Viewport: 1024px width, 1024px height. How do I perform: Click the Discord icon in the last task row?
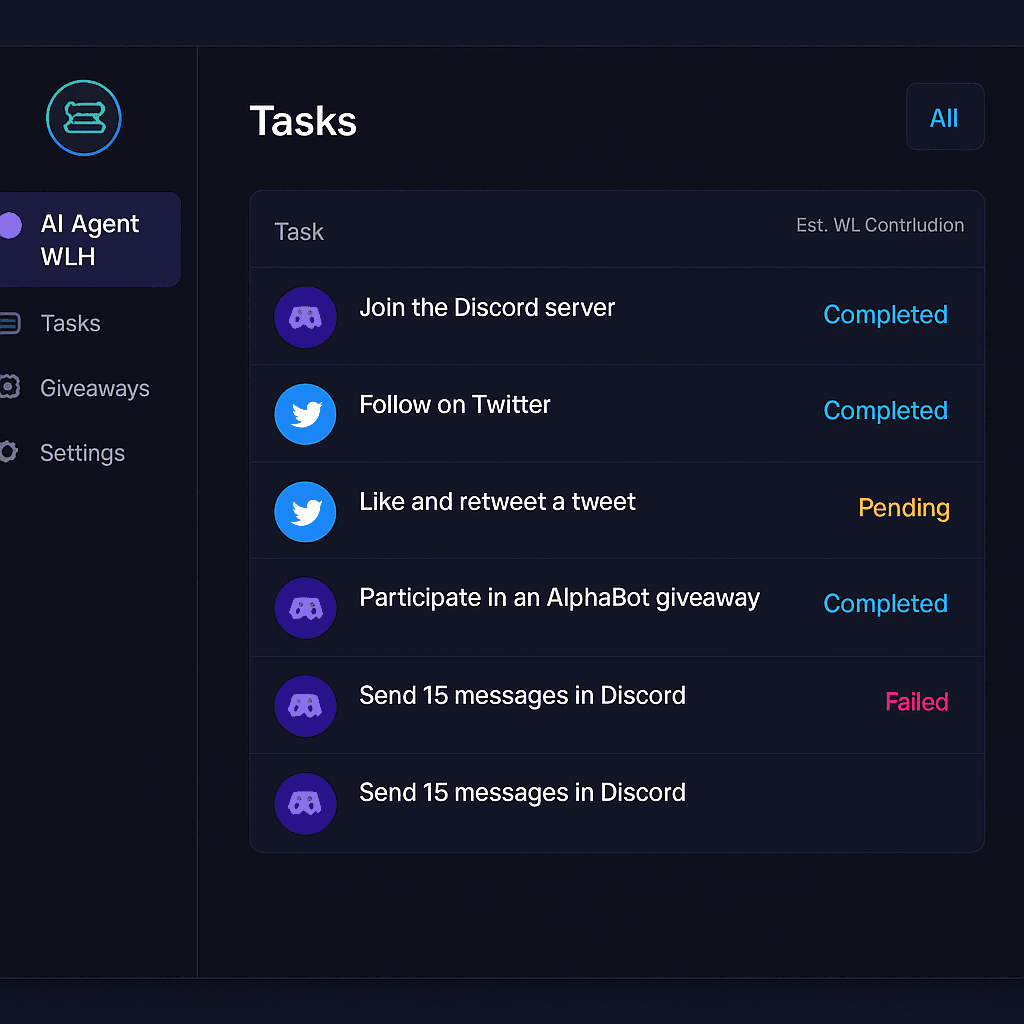pos(305,804)
